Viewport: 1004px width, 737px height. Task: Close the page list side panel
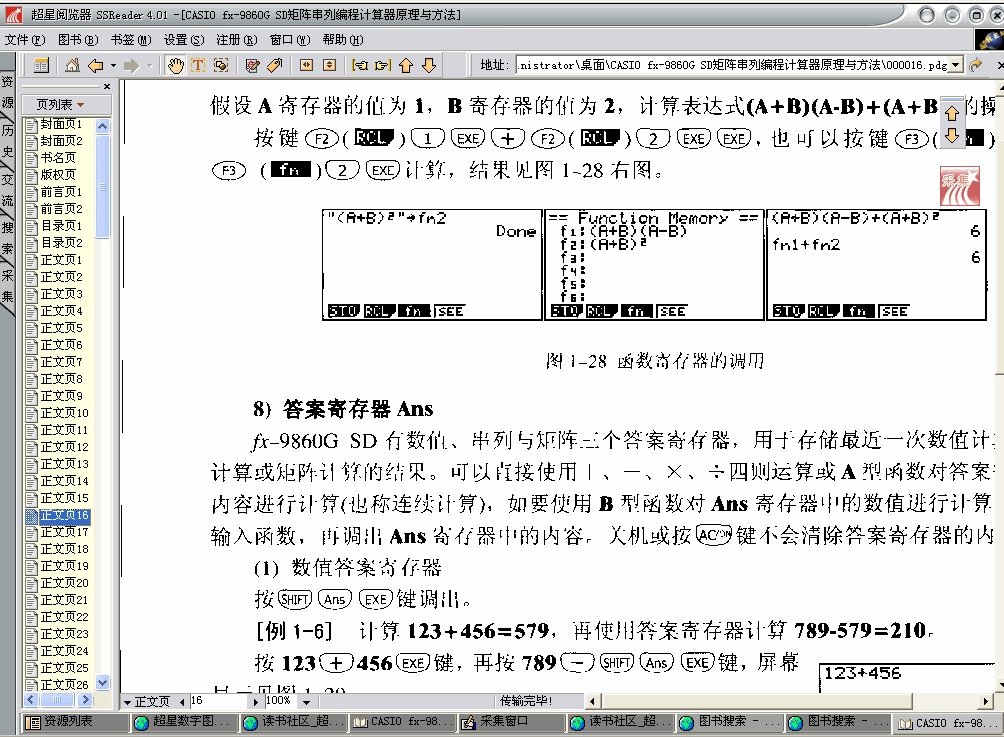[x=107, y=86]
